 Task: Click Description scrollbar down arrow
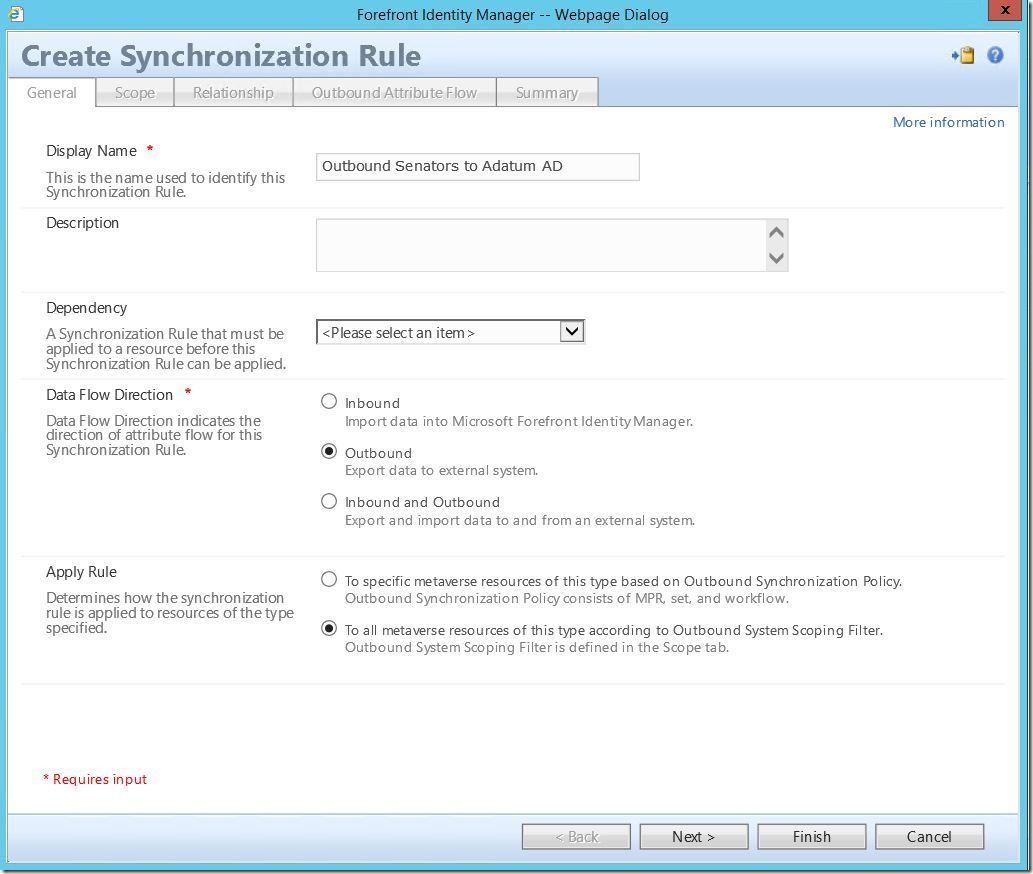point(777,258)
